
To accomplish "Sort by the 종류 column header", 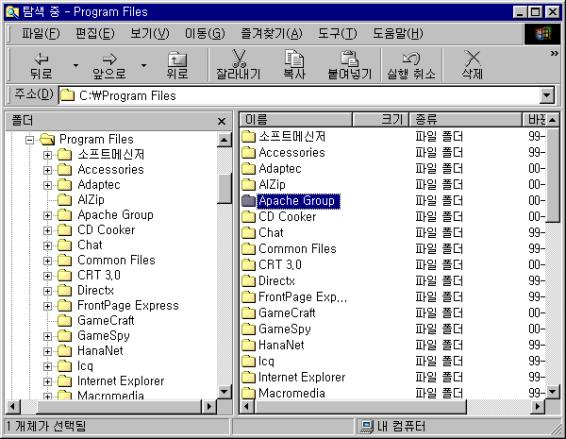I will click(x=465, y=119).
